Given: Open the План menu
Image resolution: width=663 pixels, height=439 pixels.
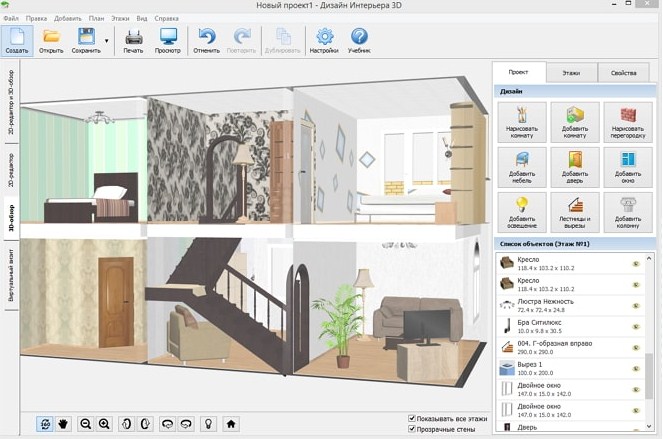Looking at the screenshot, I should [x=96, y=19].
